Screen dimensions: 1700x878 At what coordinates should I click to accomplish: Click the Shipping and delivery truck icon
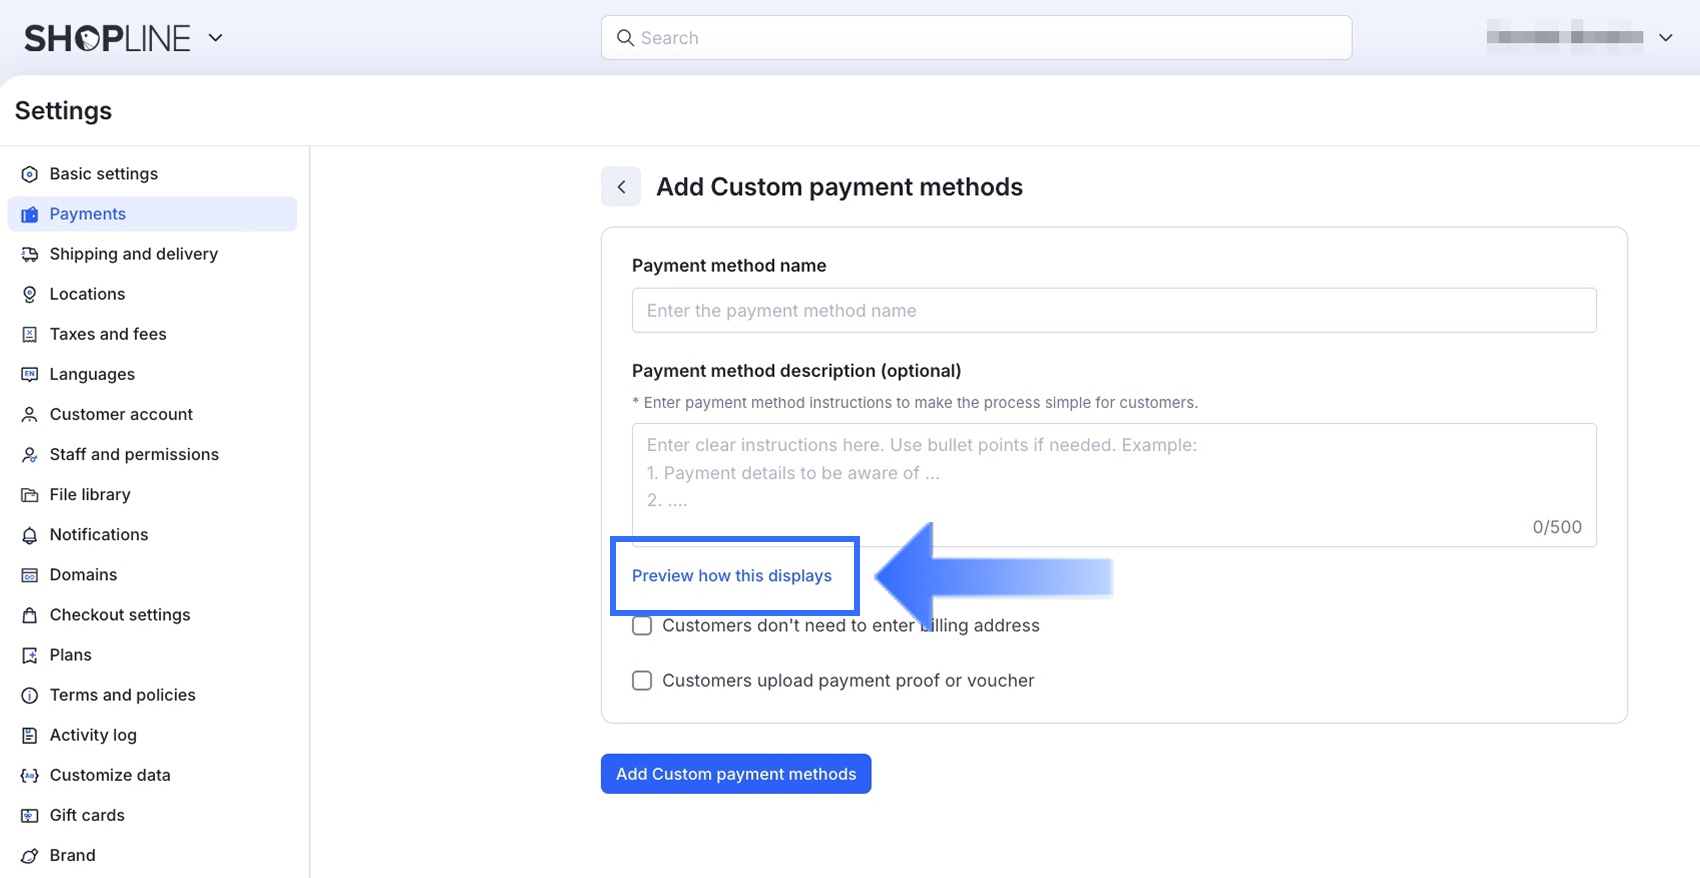click(x=30, y=254)
